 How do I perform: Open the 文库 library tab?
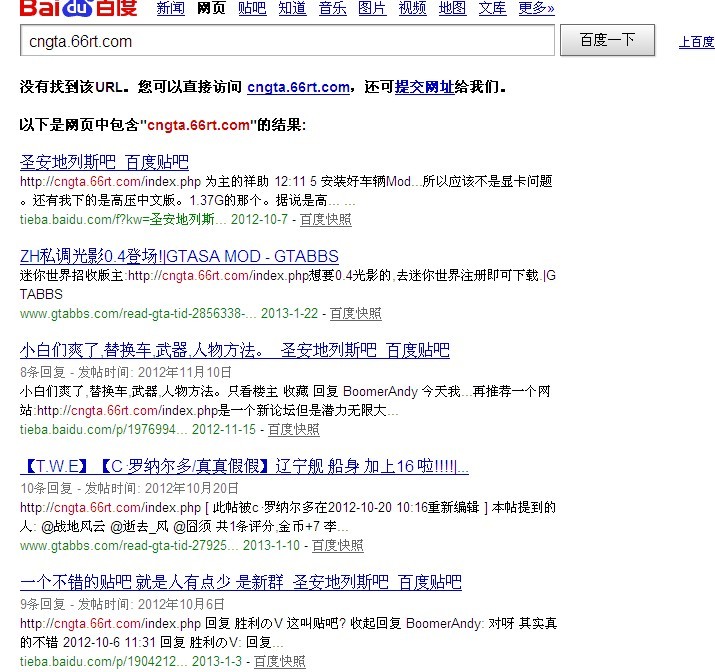pyautogui.click(x=492, y=8)
